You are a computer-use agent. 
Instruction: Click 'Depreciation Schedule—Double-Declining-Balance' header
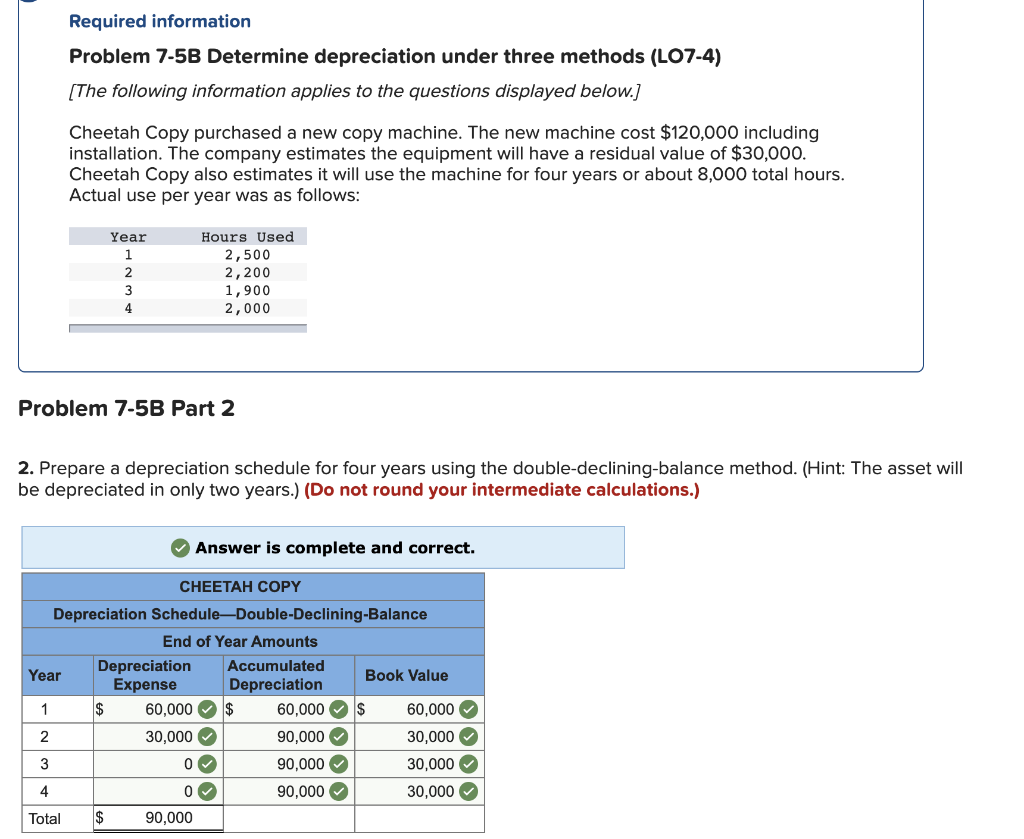tap(240, 614)
